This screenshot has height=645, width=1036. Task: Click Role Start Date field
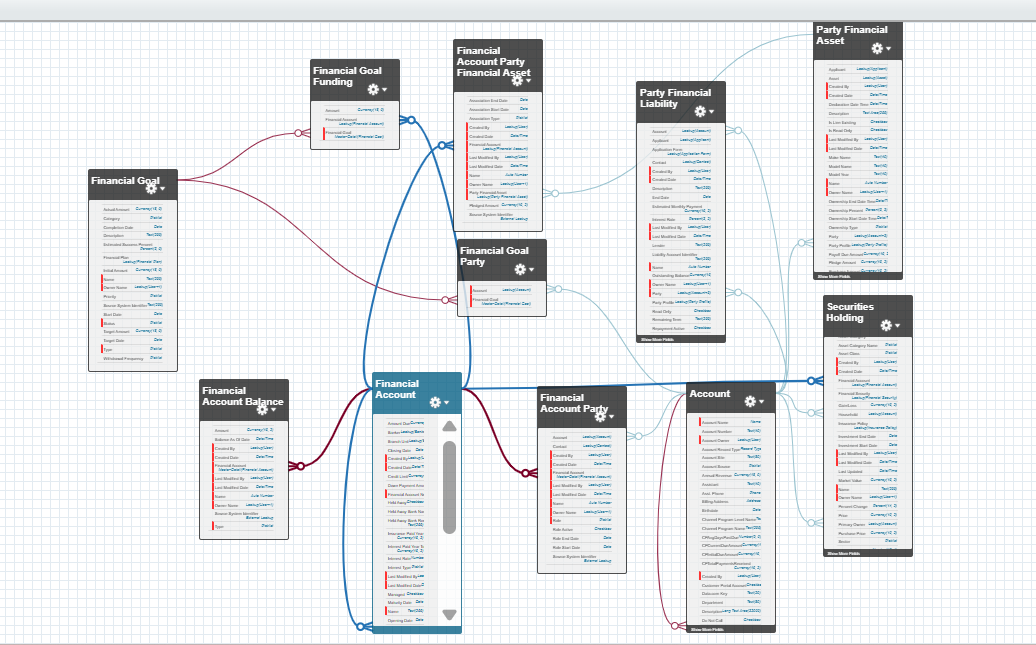click(x=582, y=547)
